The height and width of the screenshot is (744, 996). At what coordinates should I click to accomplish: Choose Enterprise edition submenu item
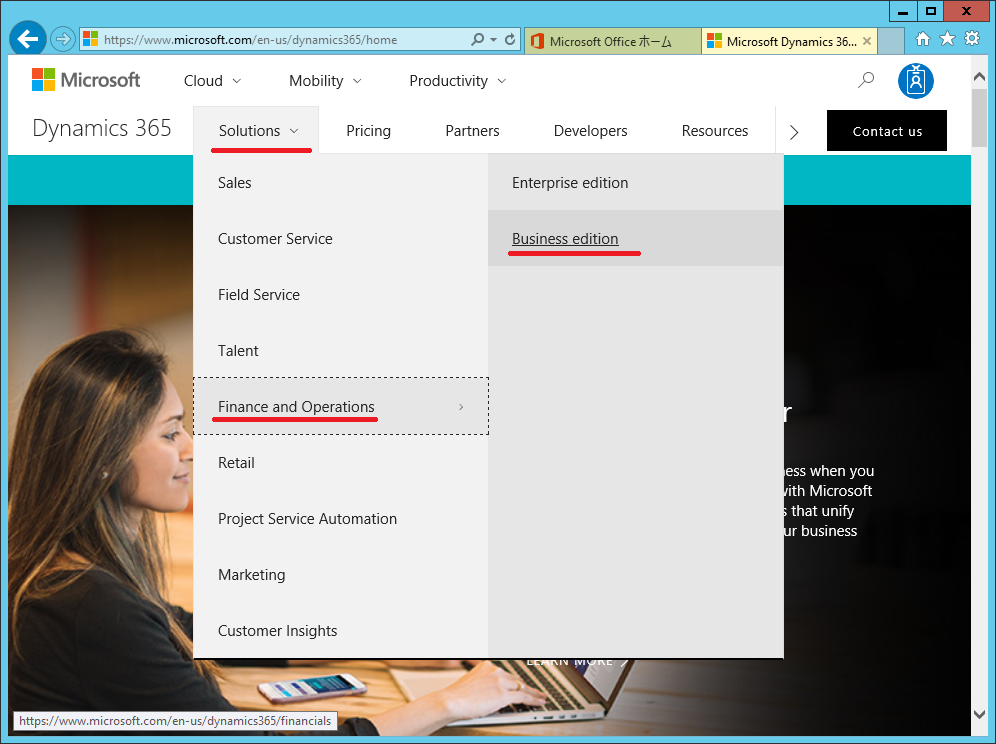[636, 183]
